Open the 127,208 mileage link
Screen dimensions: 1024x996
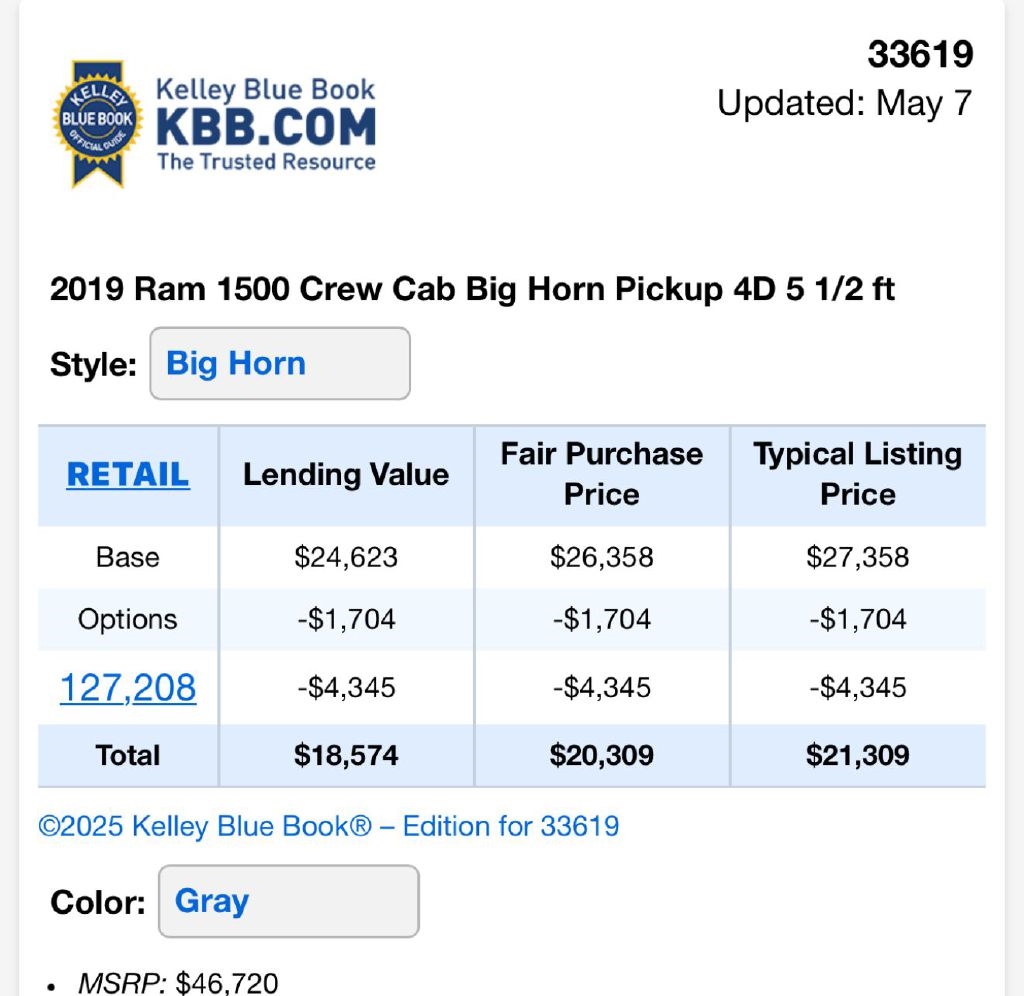(x=128, y=688)
